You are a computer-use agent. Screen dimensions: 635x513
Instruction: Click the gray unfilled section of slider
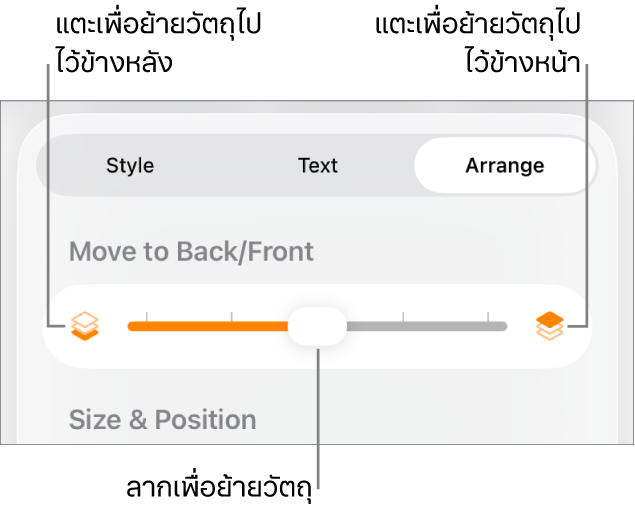point(425,326)
